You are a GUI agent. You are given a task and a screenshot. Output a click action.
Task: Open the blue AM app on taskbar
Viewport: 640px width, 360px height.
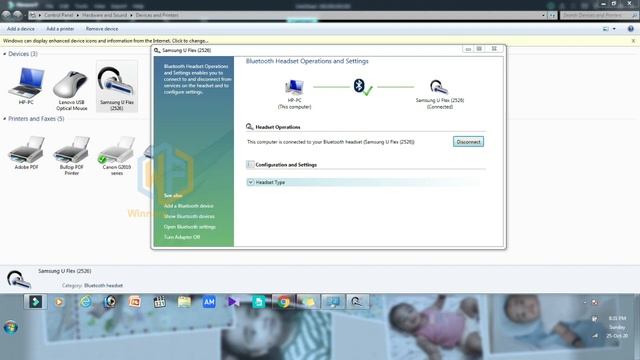tap(209, 302)
